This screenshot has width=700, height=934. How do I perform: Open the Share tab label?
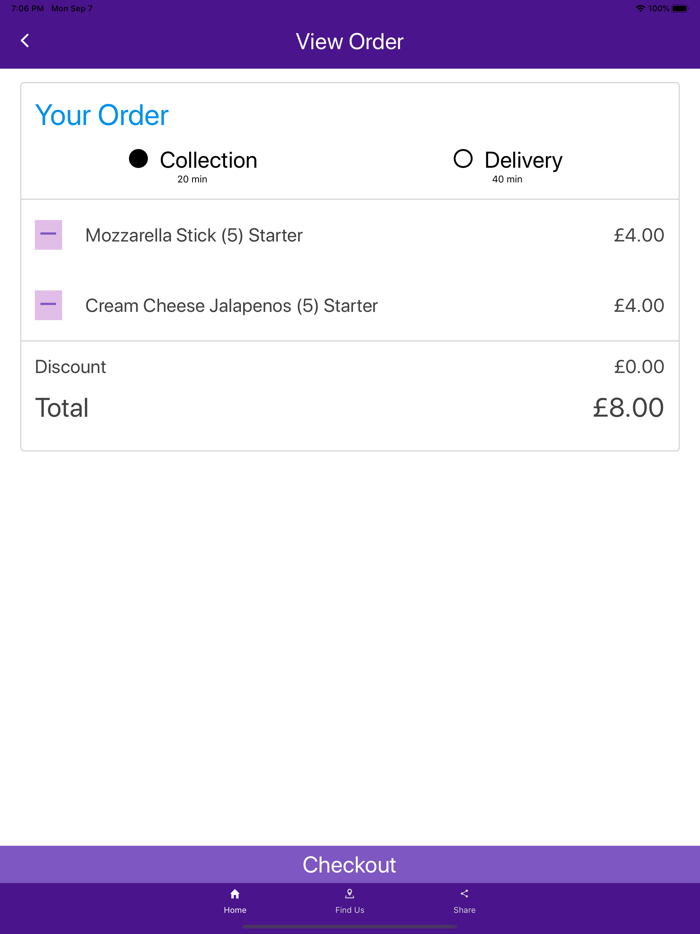(464, 910)
